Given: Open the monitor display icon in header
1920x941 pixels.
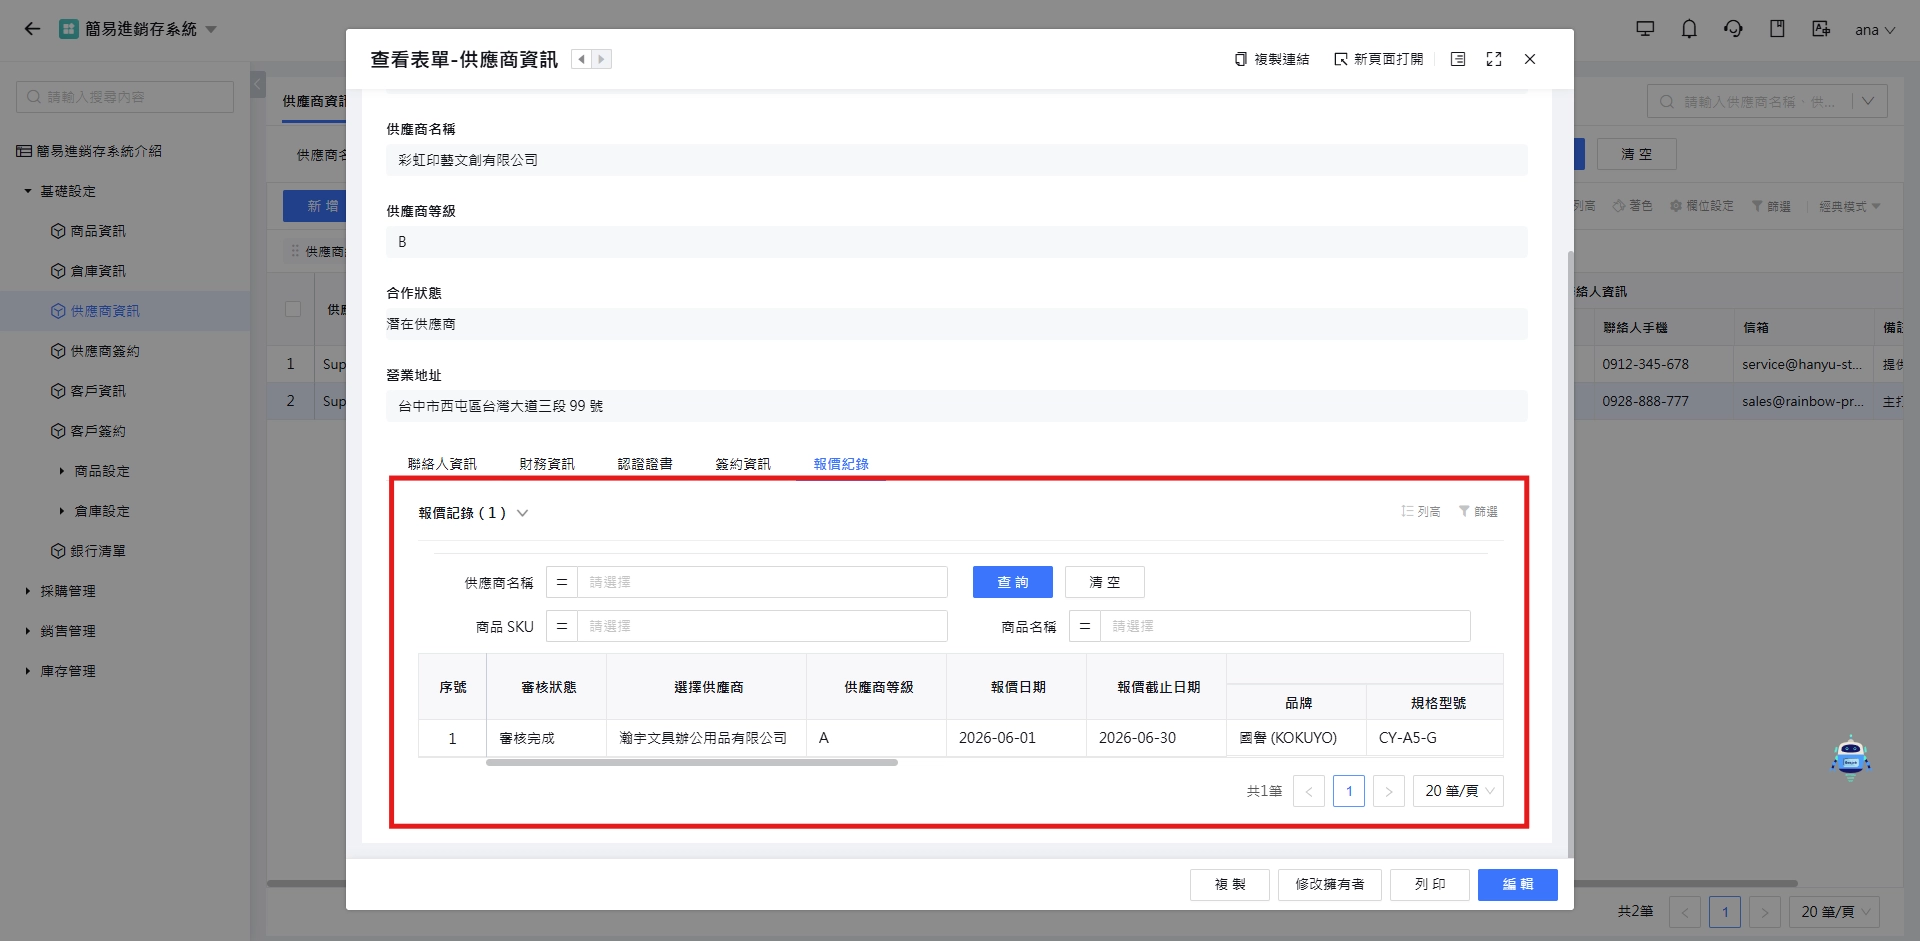Looking at the screenshot, I should pyautogui.click(x=1645, y=29).
